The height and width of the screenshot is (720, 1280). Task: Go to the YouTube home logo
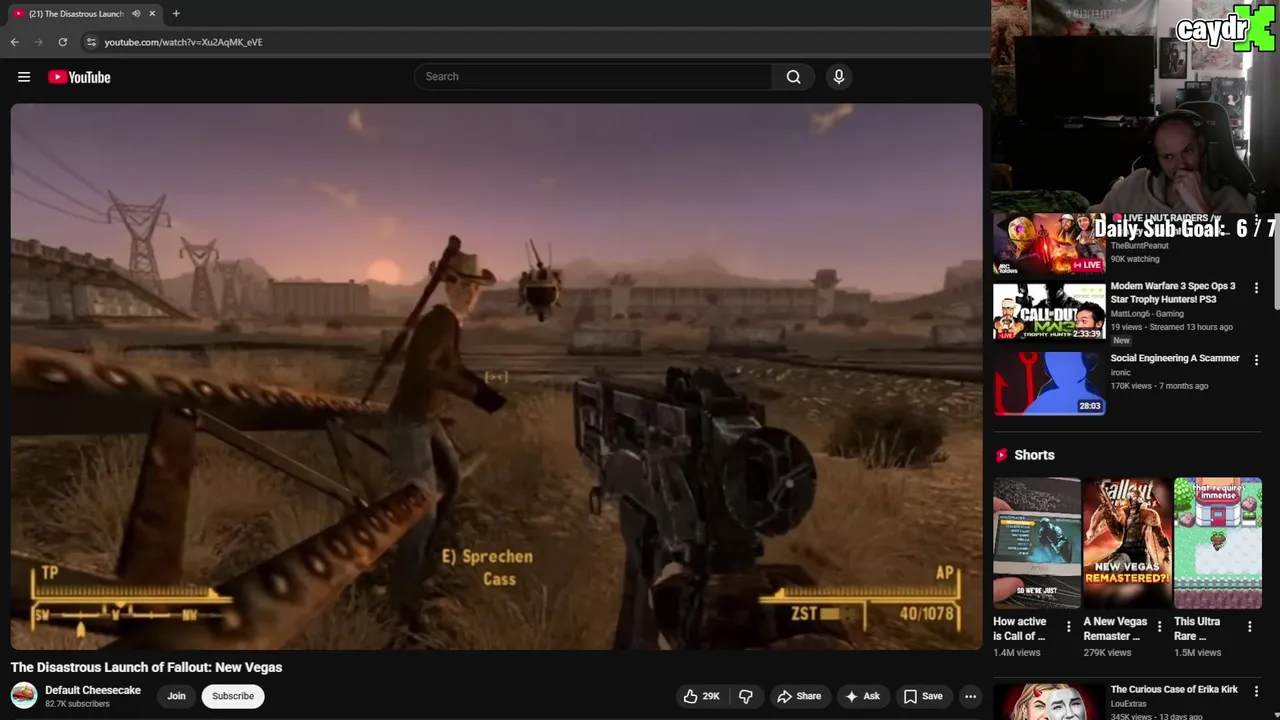click(79, 77)
